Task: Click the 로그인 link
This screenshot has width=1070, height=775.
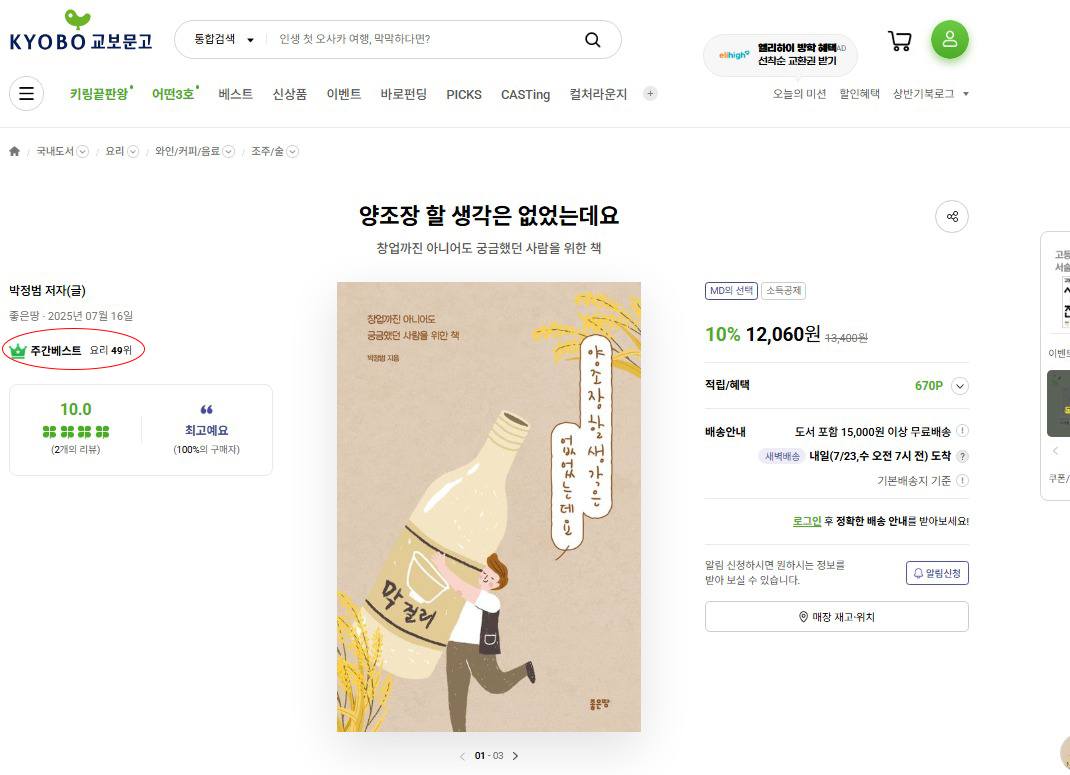Action: point(807,521)
